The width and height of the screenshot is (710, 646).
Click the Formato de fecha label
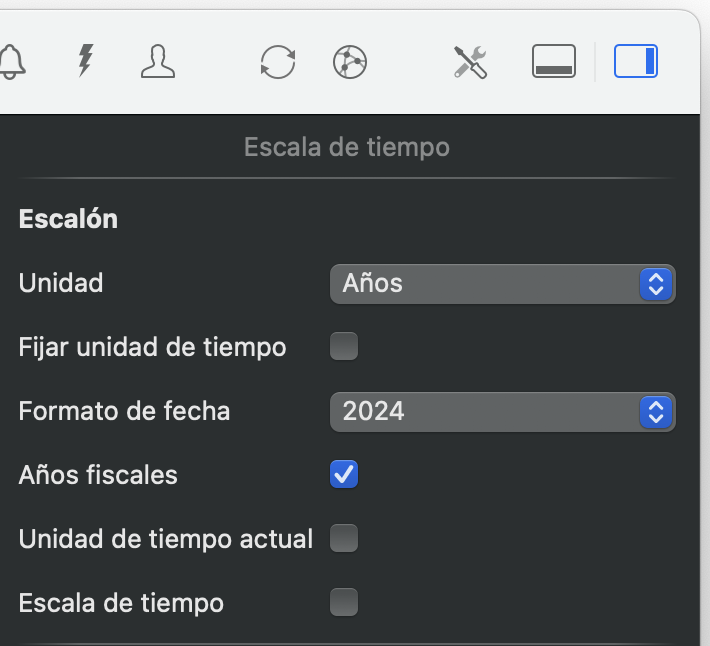(x=124, y=411)
